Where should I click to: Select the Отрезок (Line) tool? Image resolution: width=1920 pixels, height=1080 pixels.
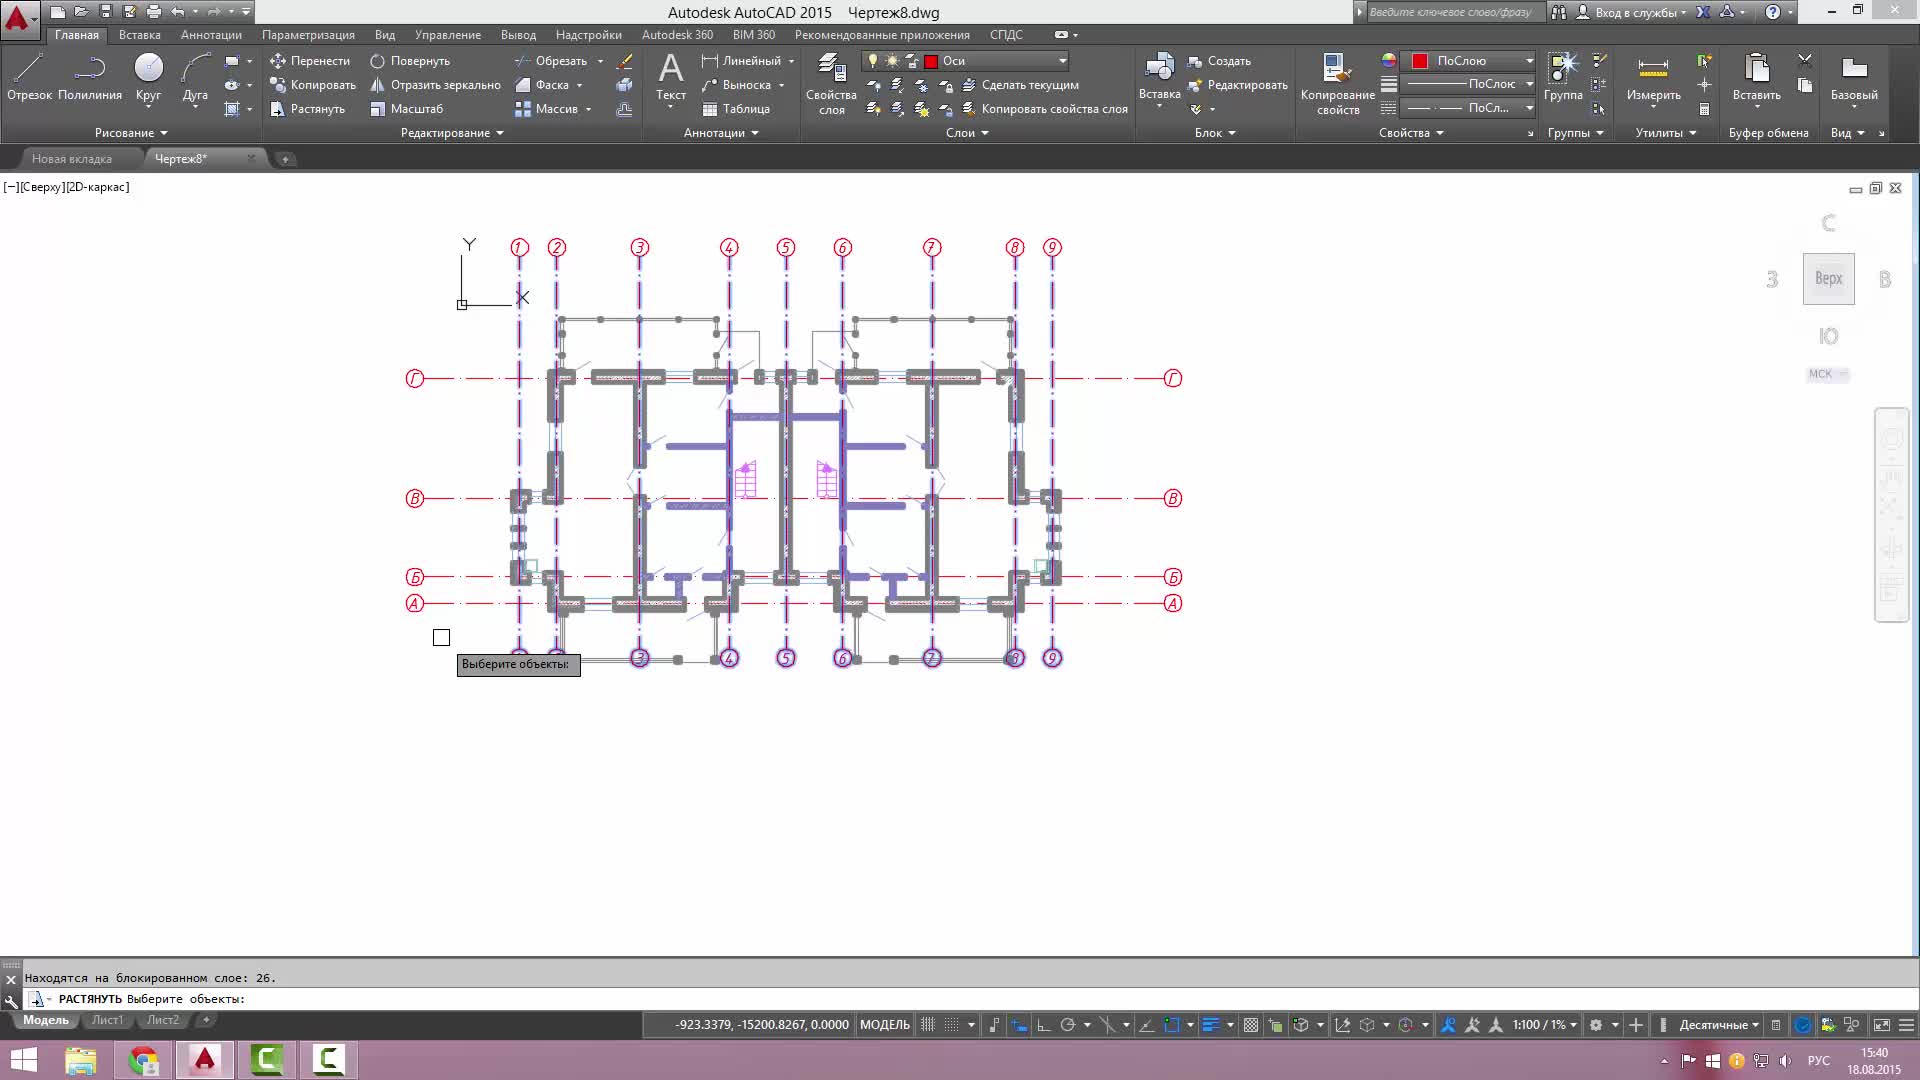pyautogui.click(x=29, y=77)
